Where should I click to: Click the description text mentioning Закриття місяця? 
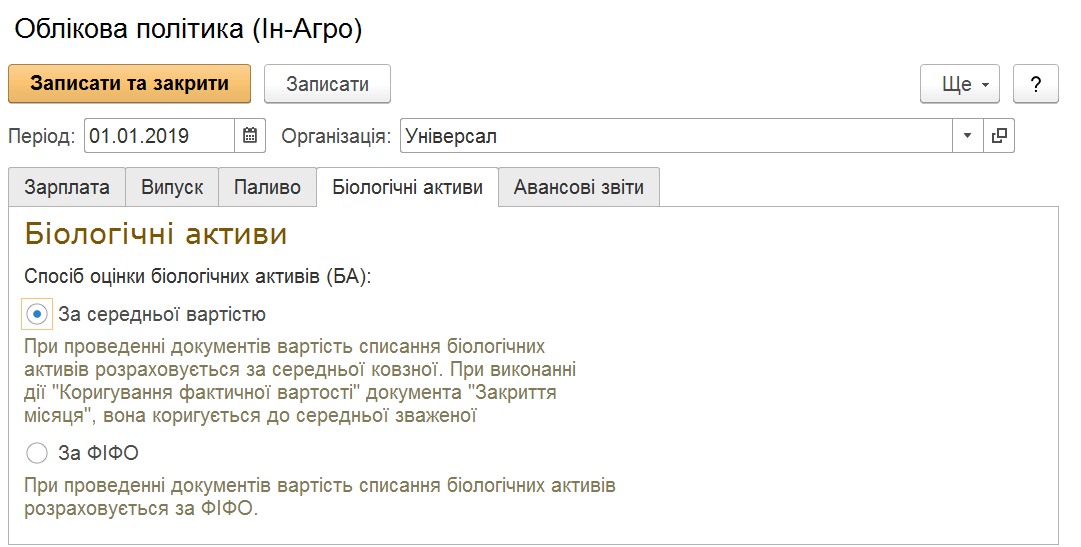click(x=300, y=381)
